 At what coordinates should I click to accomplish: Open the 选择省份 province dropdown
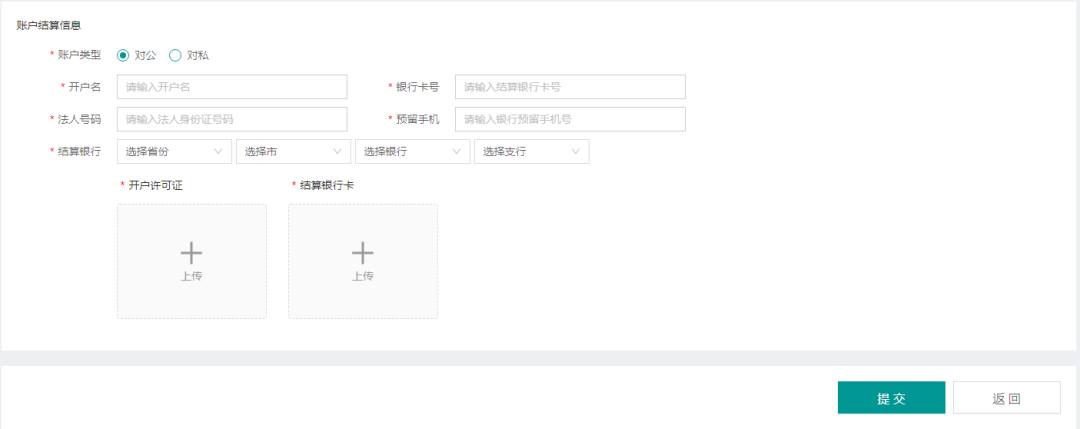tap(174, 151)
